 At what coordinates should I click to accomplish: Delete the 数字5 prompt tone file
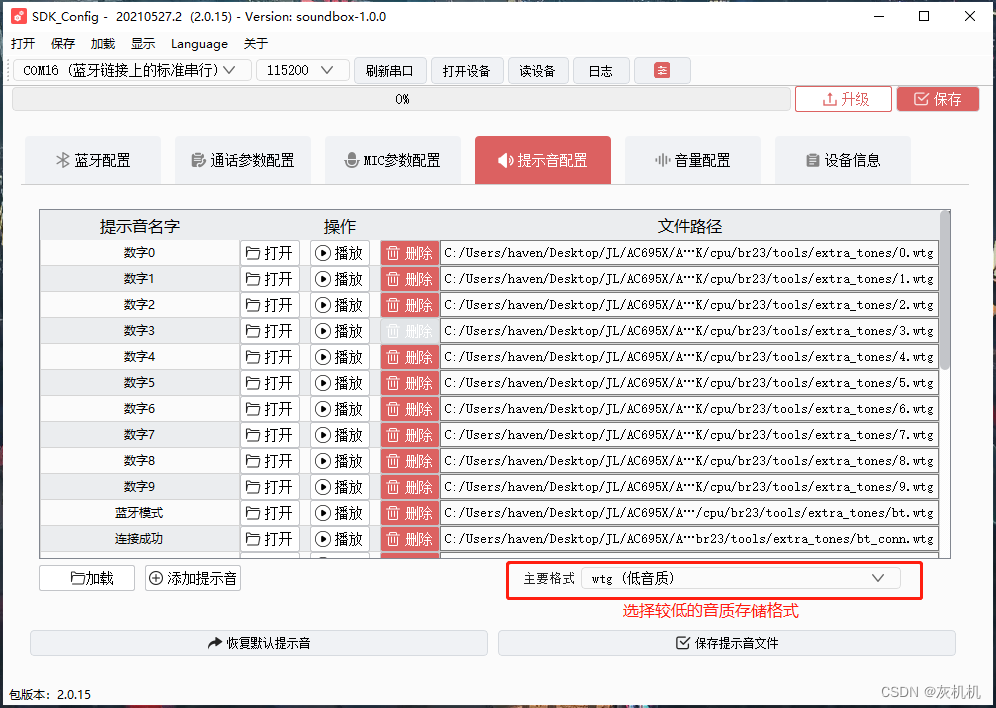409,382
